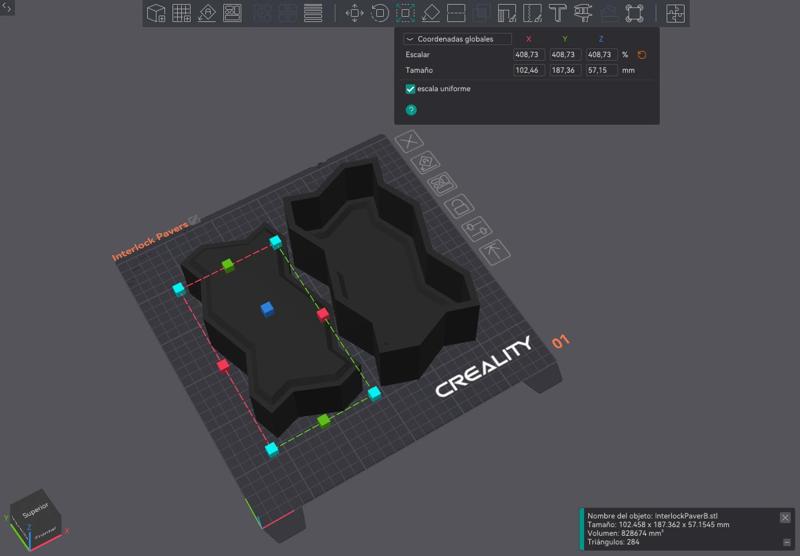Click Tamaño Z field 57,15
This screenshot has height=556, width=800.
pyautogui.click(x=601, y=70)
